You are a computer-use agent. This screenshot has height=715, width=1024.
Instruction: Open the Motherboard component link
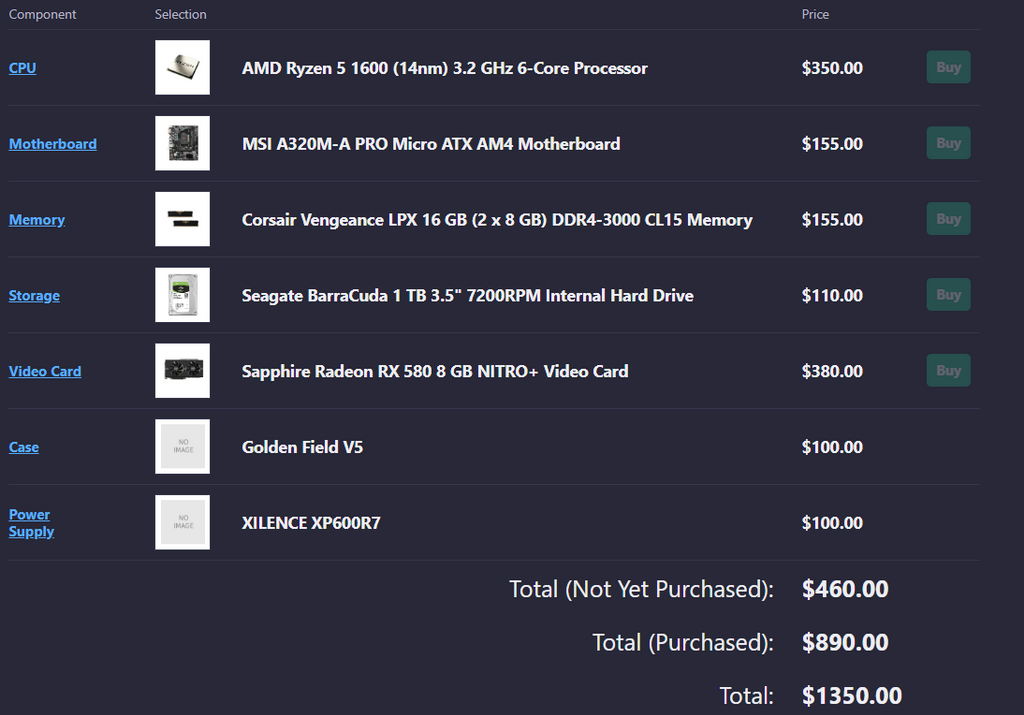(53, 144)
